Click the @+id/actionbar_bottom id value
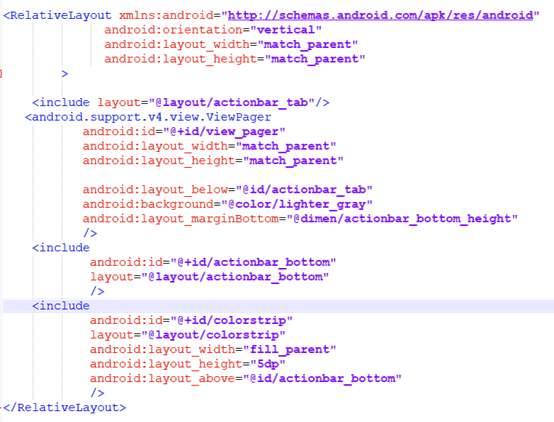Screen dimensions: 554x422 [253, 262]
